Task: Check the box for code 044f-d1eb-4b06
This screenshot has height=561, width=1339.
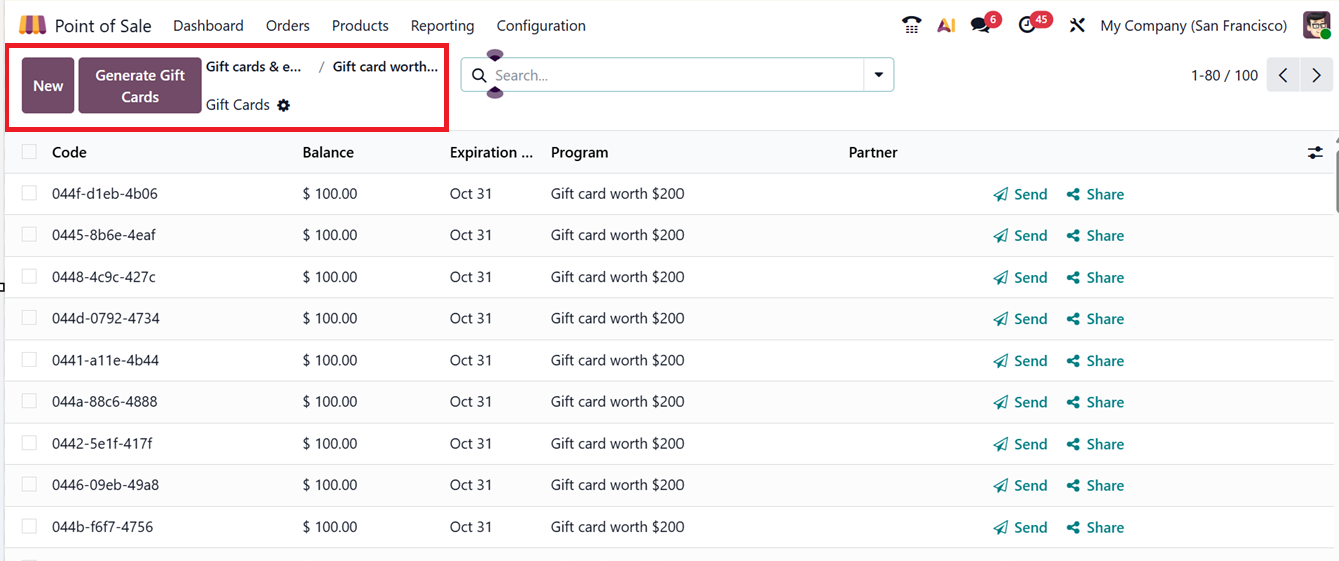Action: [x=29, y=193]
